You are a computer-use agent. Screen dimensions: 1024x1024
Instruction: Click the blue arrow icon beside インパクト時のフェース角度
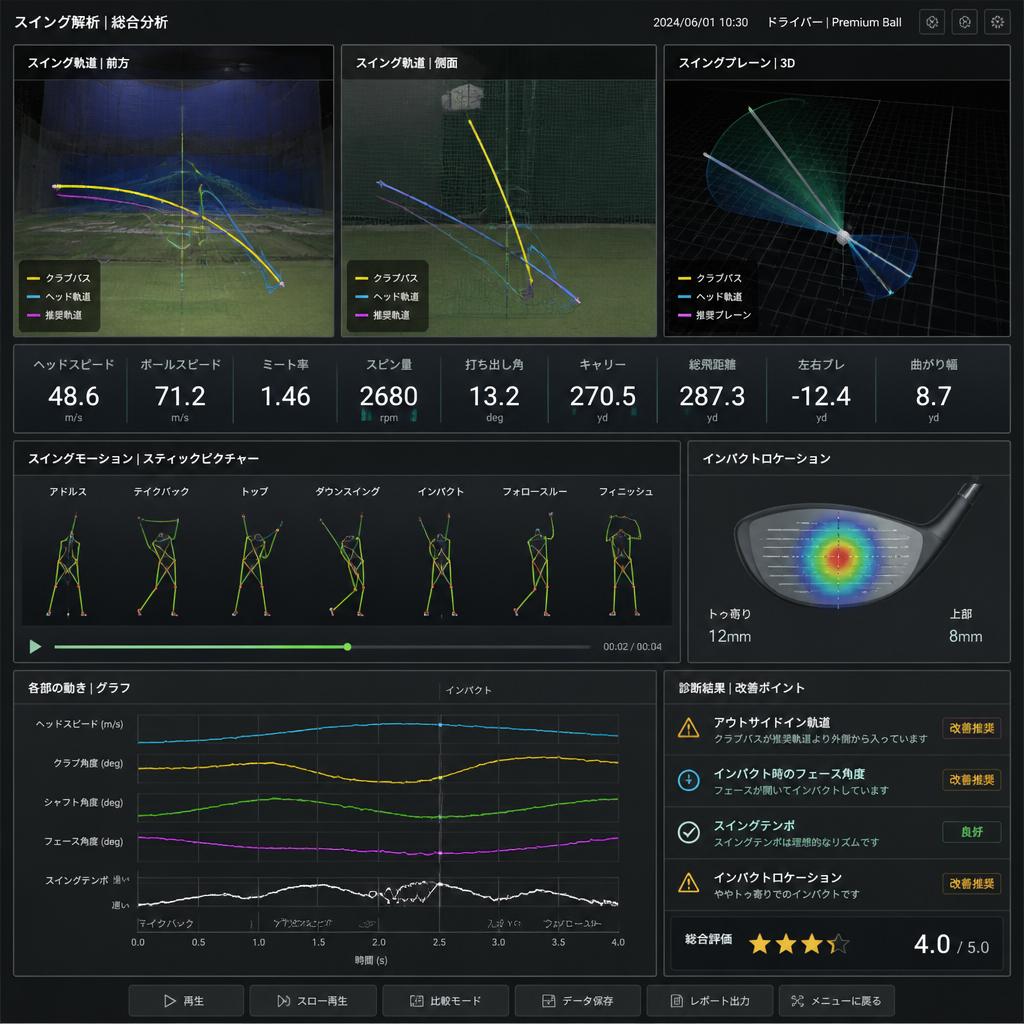[x=688, y=780]
